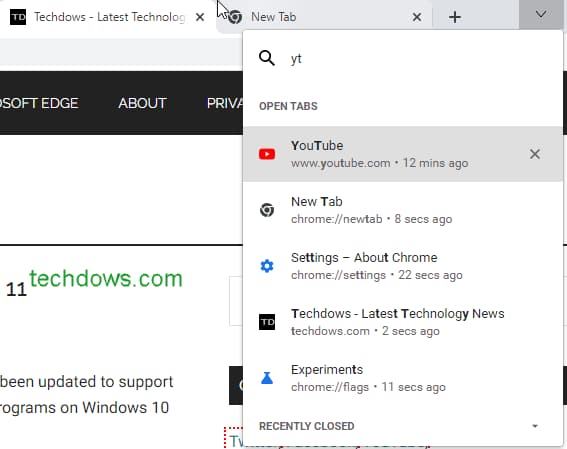The height and width of the screenshot is (449, 567).
Task: Click the blue settings gear icon
Action: pyautogui.click(x=267, y=266)
